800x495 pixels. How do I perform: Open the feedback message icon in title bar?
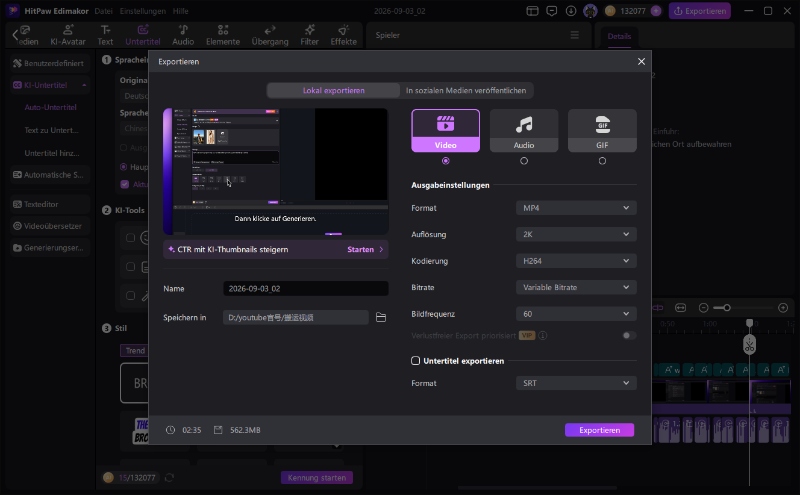[x=552, y=11]
